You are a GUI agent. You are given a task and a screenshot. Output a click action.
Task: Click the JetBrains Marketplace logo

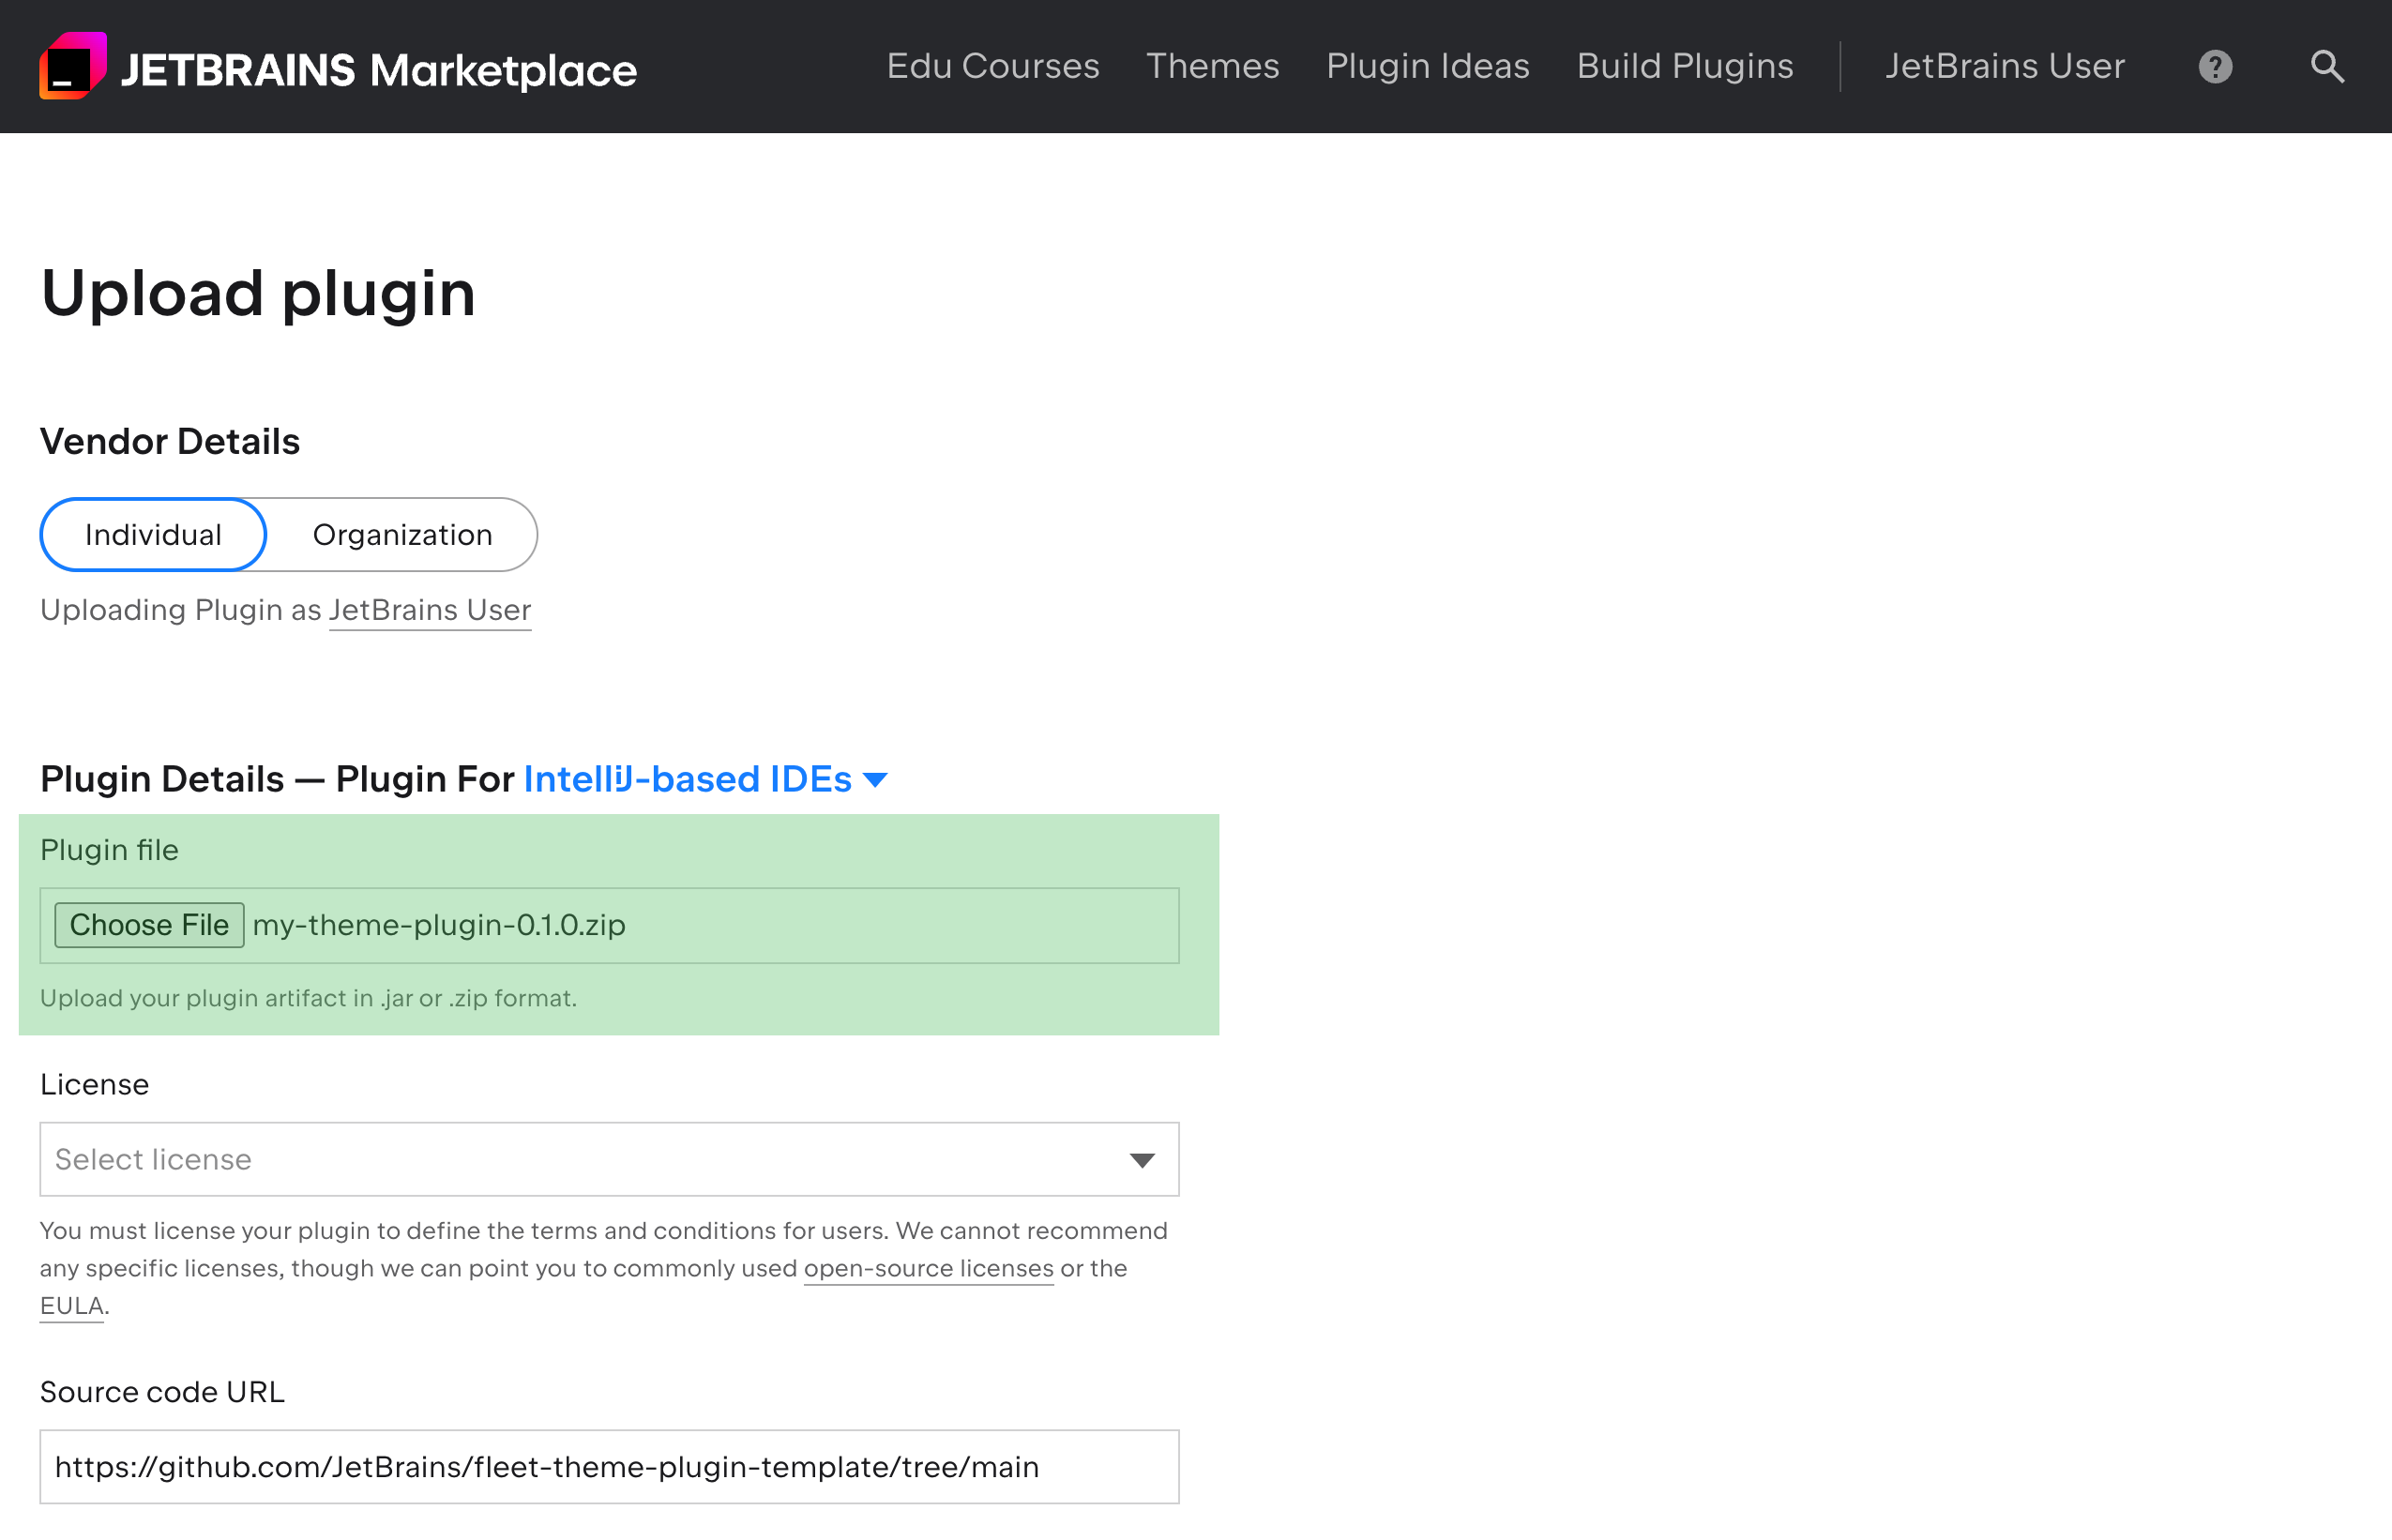336,67
